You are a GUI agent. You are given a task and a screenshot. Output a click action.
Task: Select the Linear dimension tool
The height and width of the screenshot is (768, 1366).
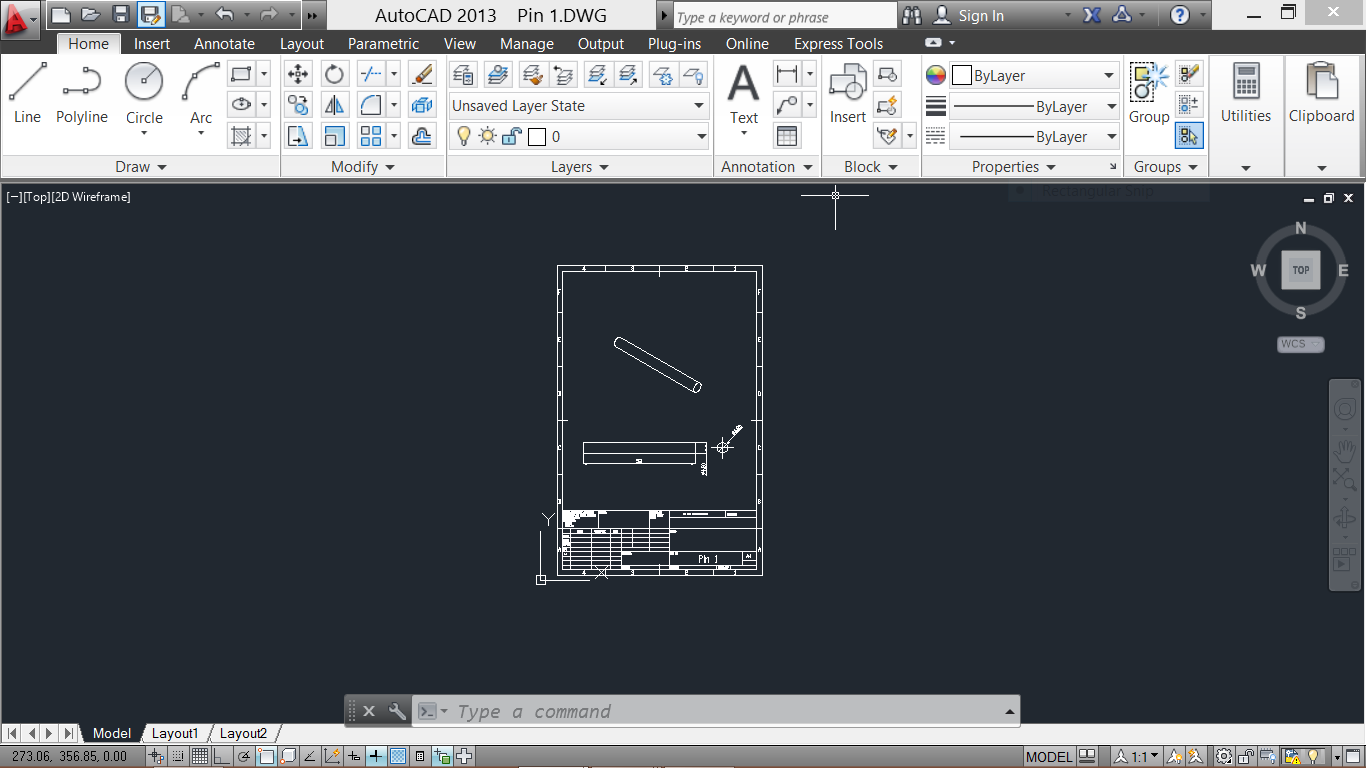[787, 74]
